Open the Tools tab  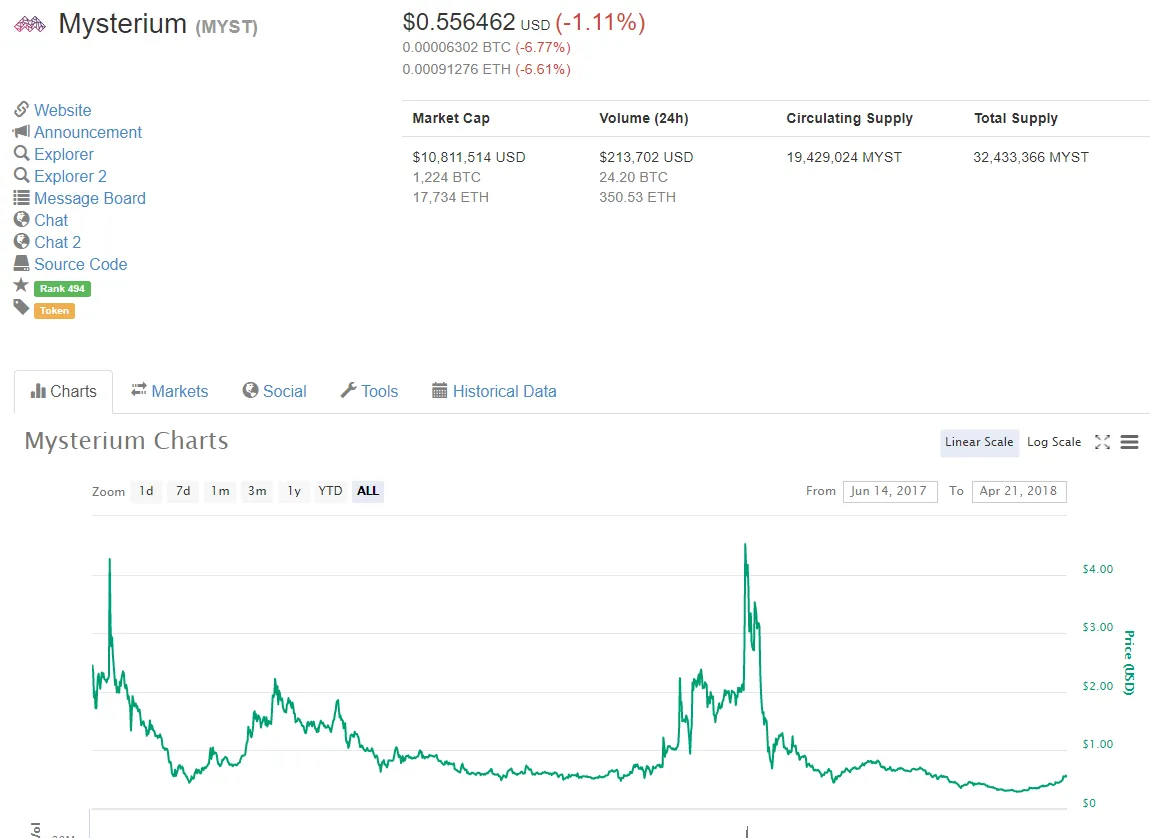[x=369, y=392]
